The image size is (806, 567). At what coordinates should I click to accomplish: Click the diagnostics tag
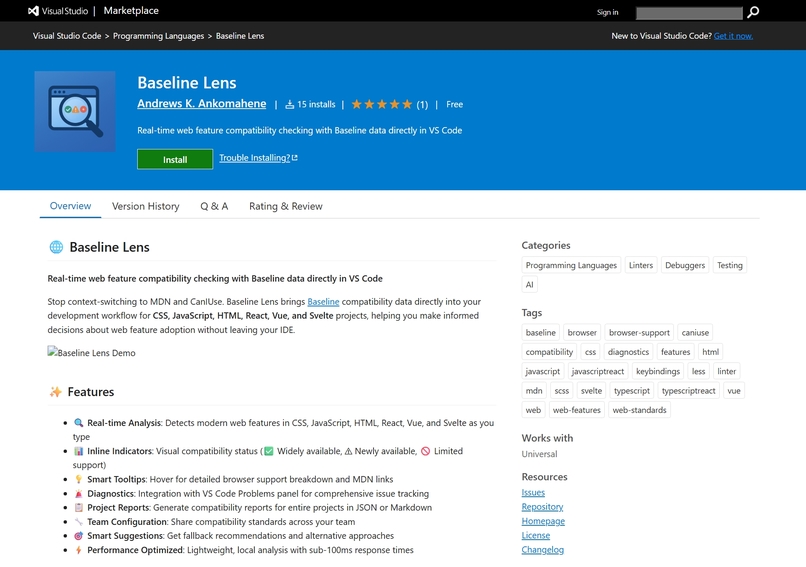click(x=628, y=352)
